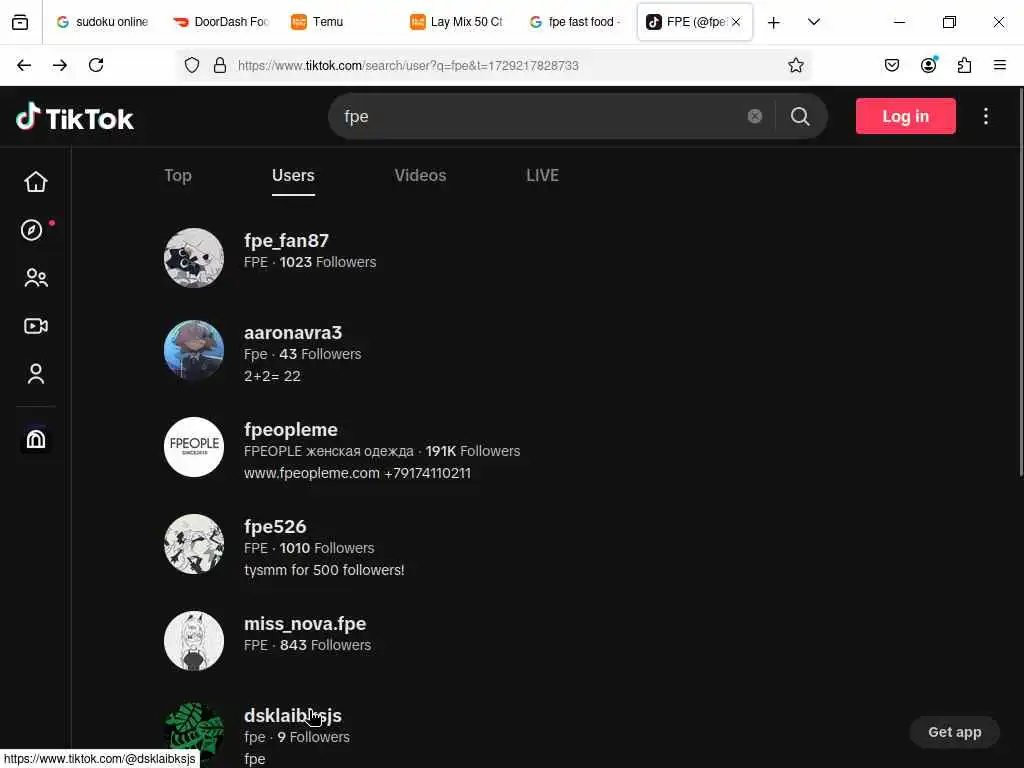Switch to the Lay Mix 50 Ct tab
1024x768 pixels.
tap(458, 22)
